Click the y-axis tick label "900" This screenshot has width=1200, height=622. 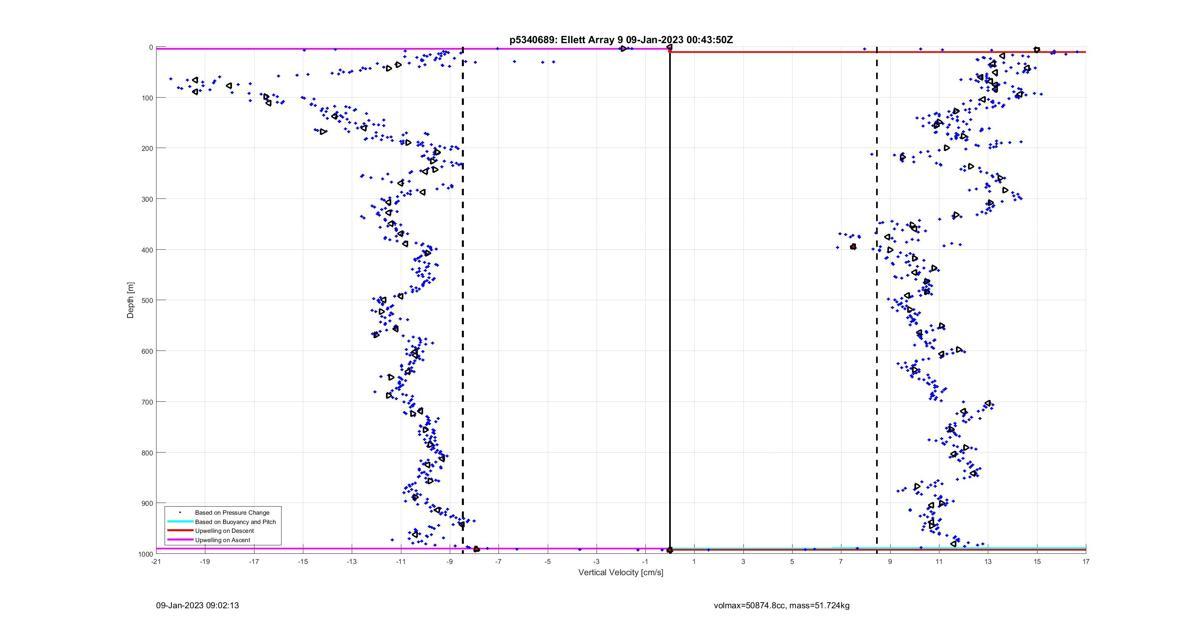pos(147,503)
